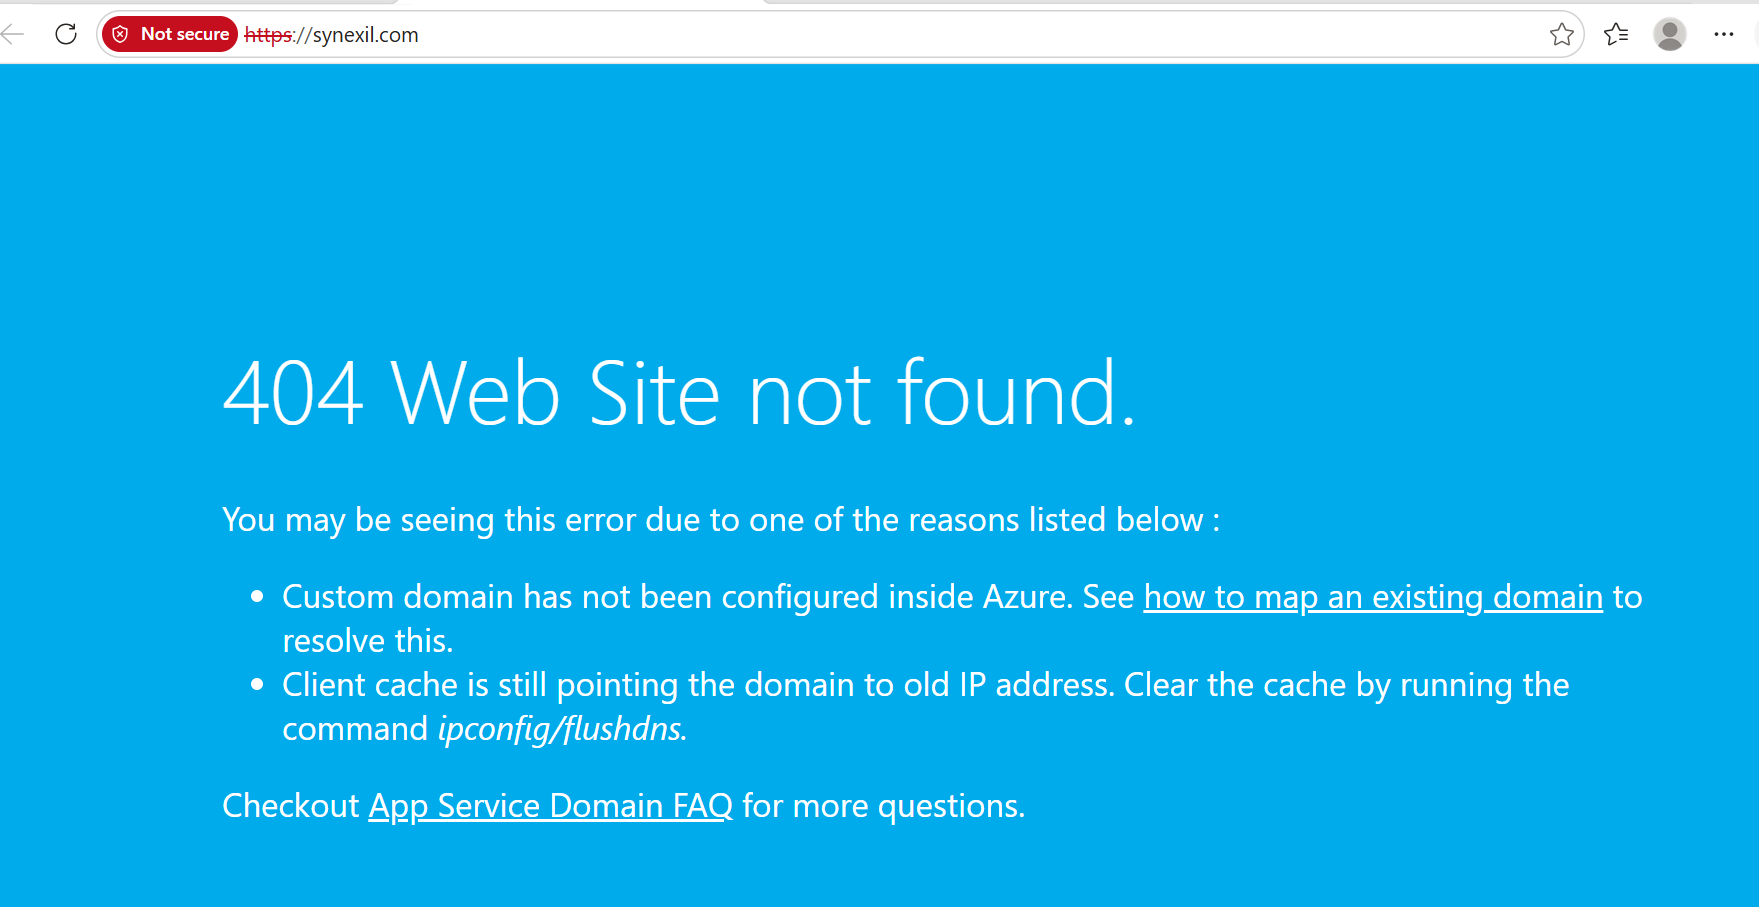Click the Custom domain has not been configured text
The image size is (1759, 907).
(x=678, y=597)
